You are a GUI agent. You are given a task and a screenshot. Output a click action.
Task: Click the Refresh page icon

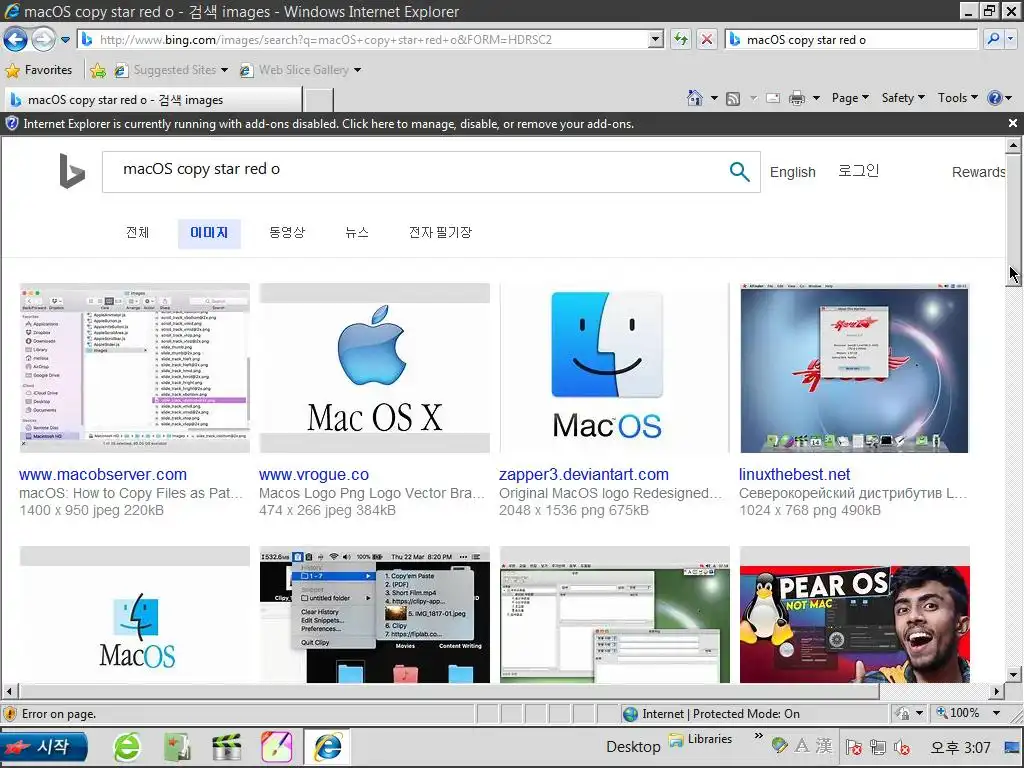681,40
